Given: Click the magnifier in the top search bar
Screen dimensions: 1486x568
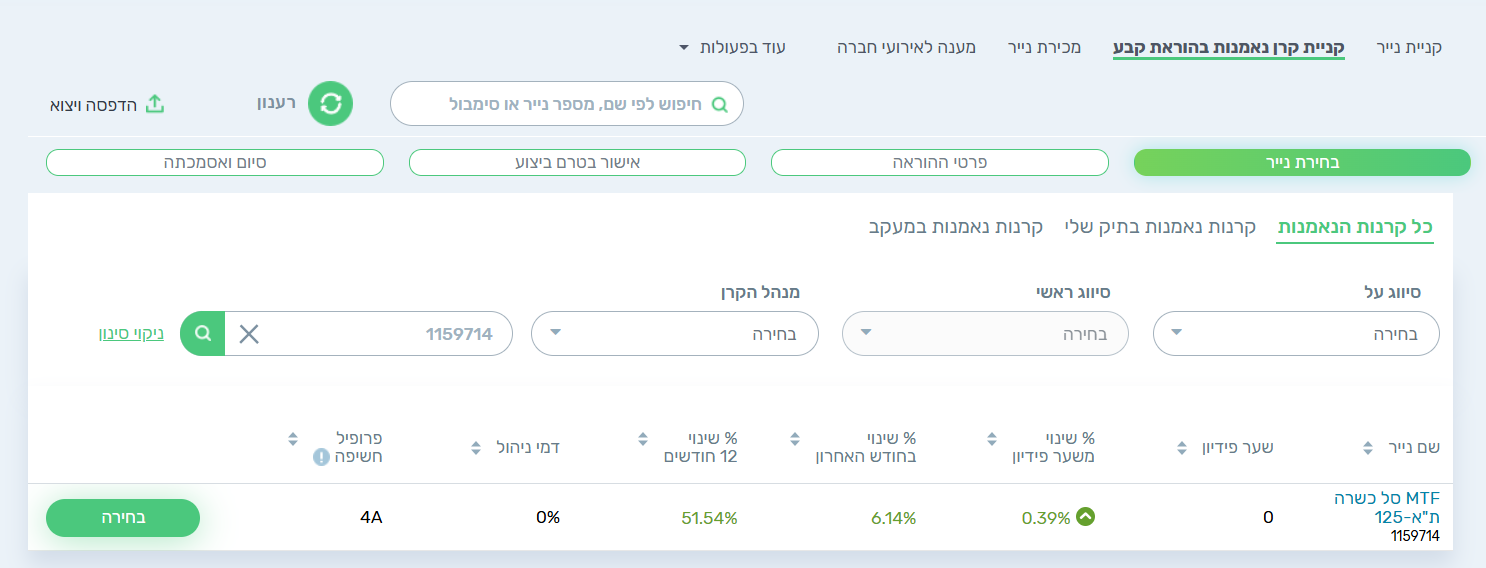Looking at the screenshot, I should [x=719, y=104].
